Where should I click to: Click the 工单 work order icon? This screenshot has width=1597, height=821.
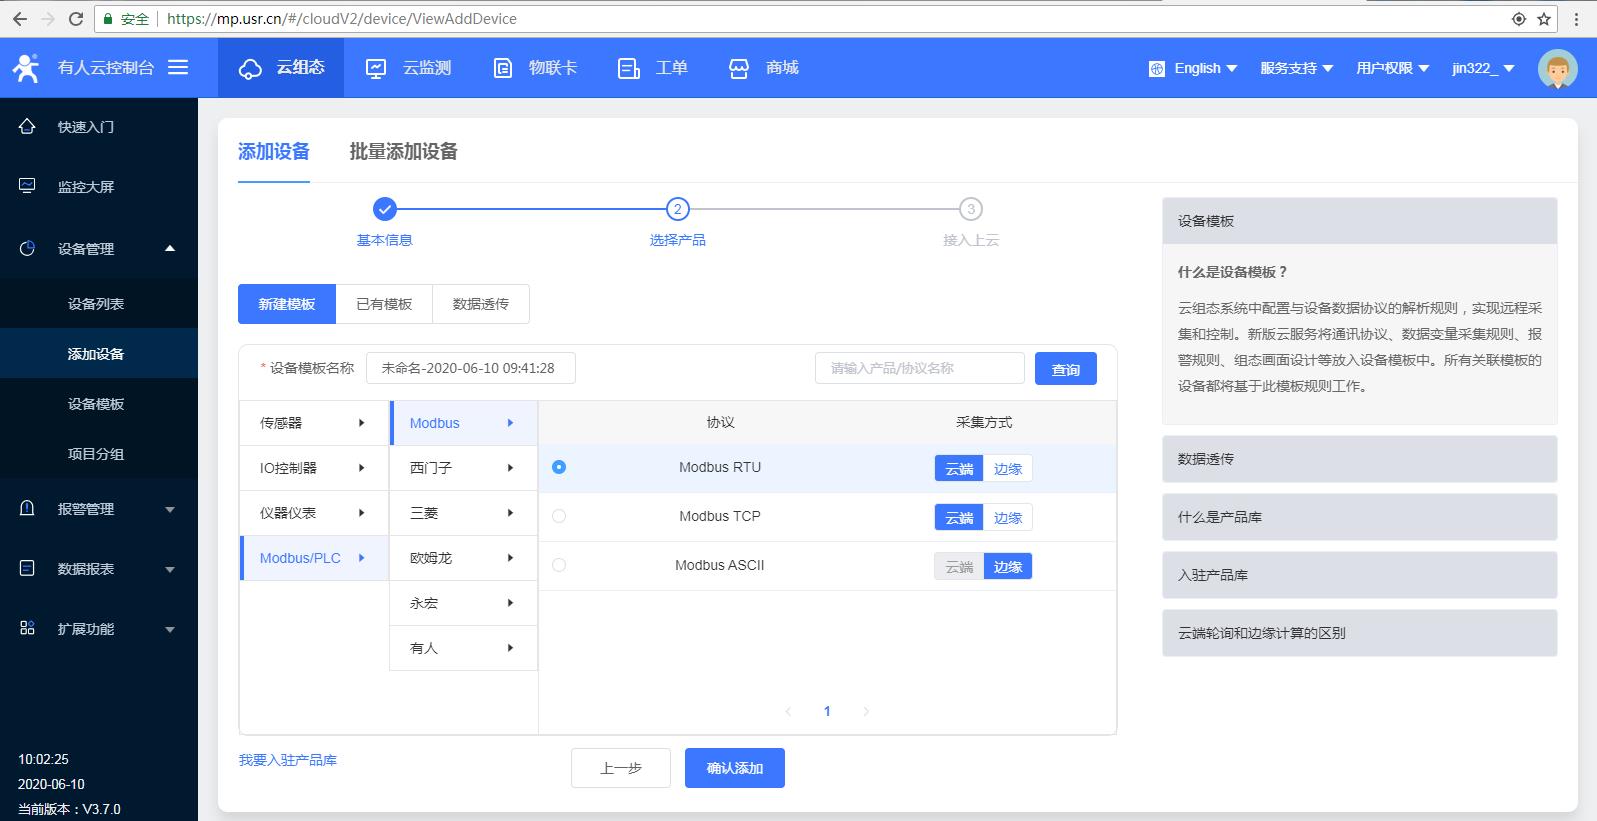tap(629, 68)
